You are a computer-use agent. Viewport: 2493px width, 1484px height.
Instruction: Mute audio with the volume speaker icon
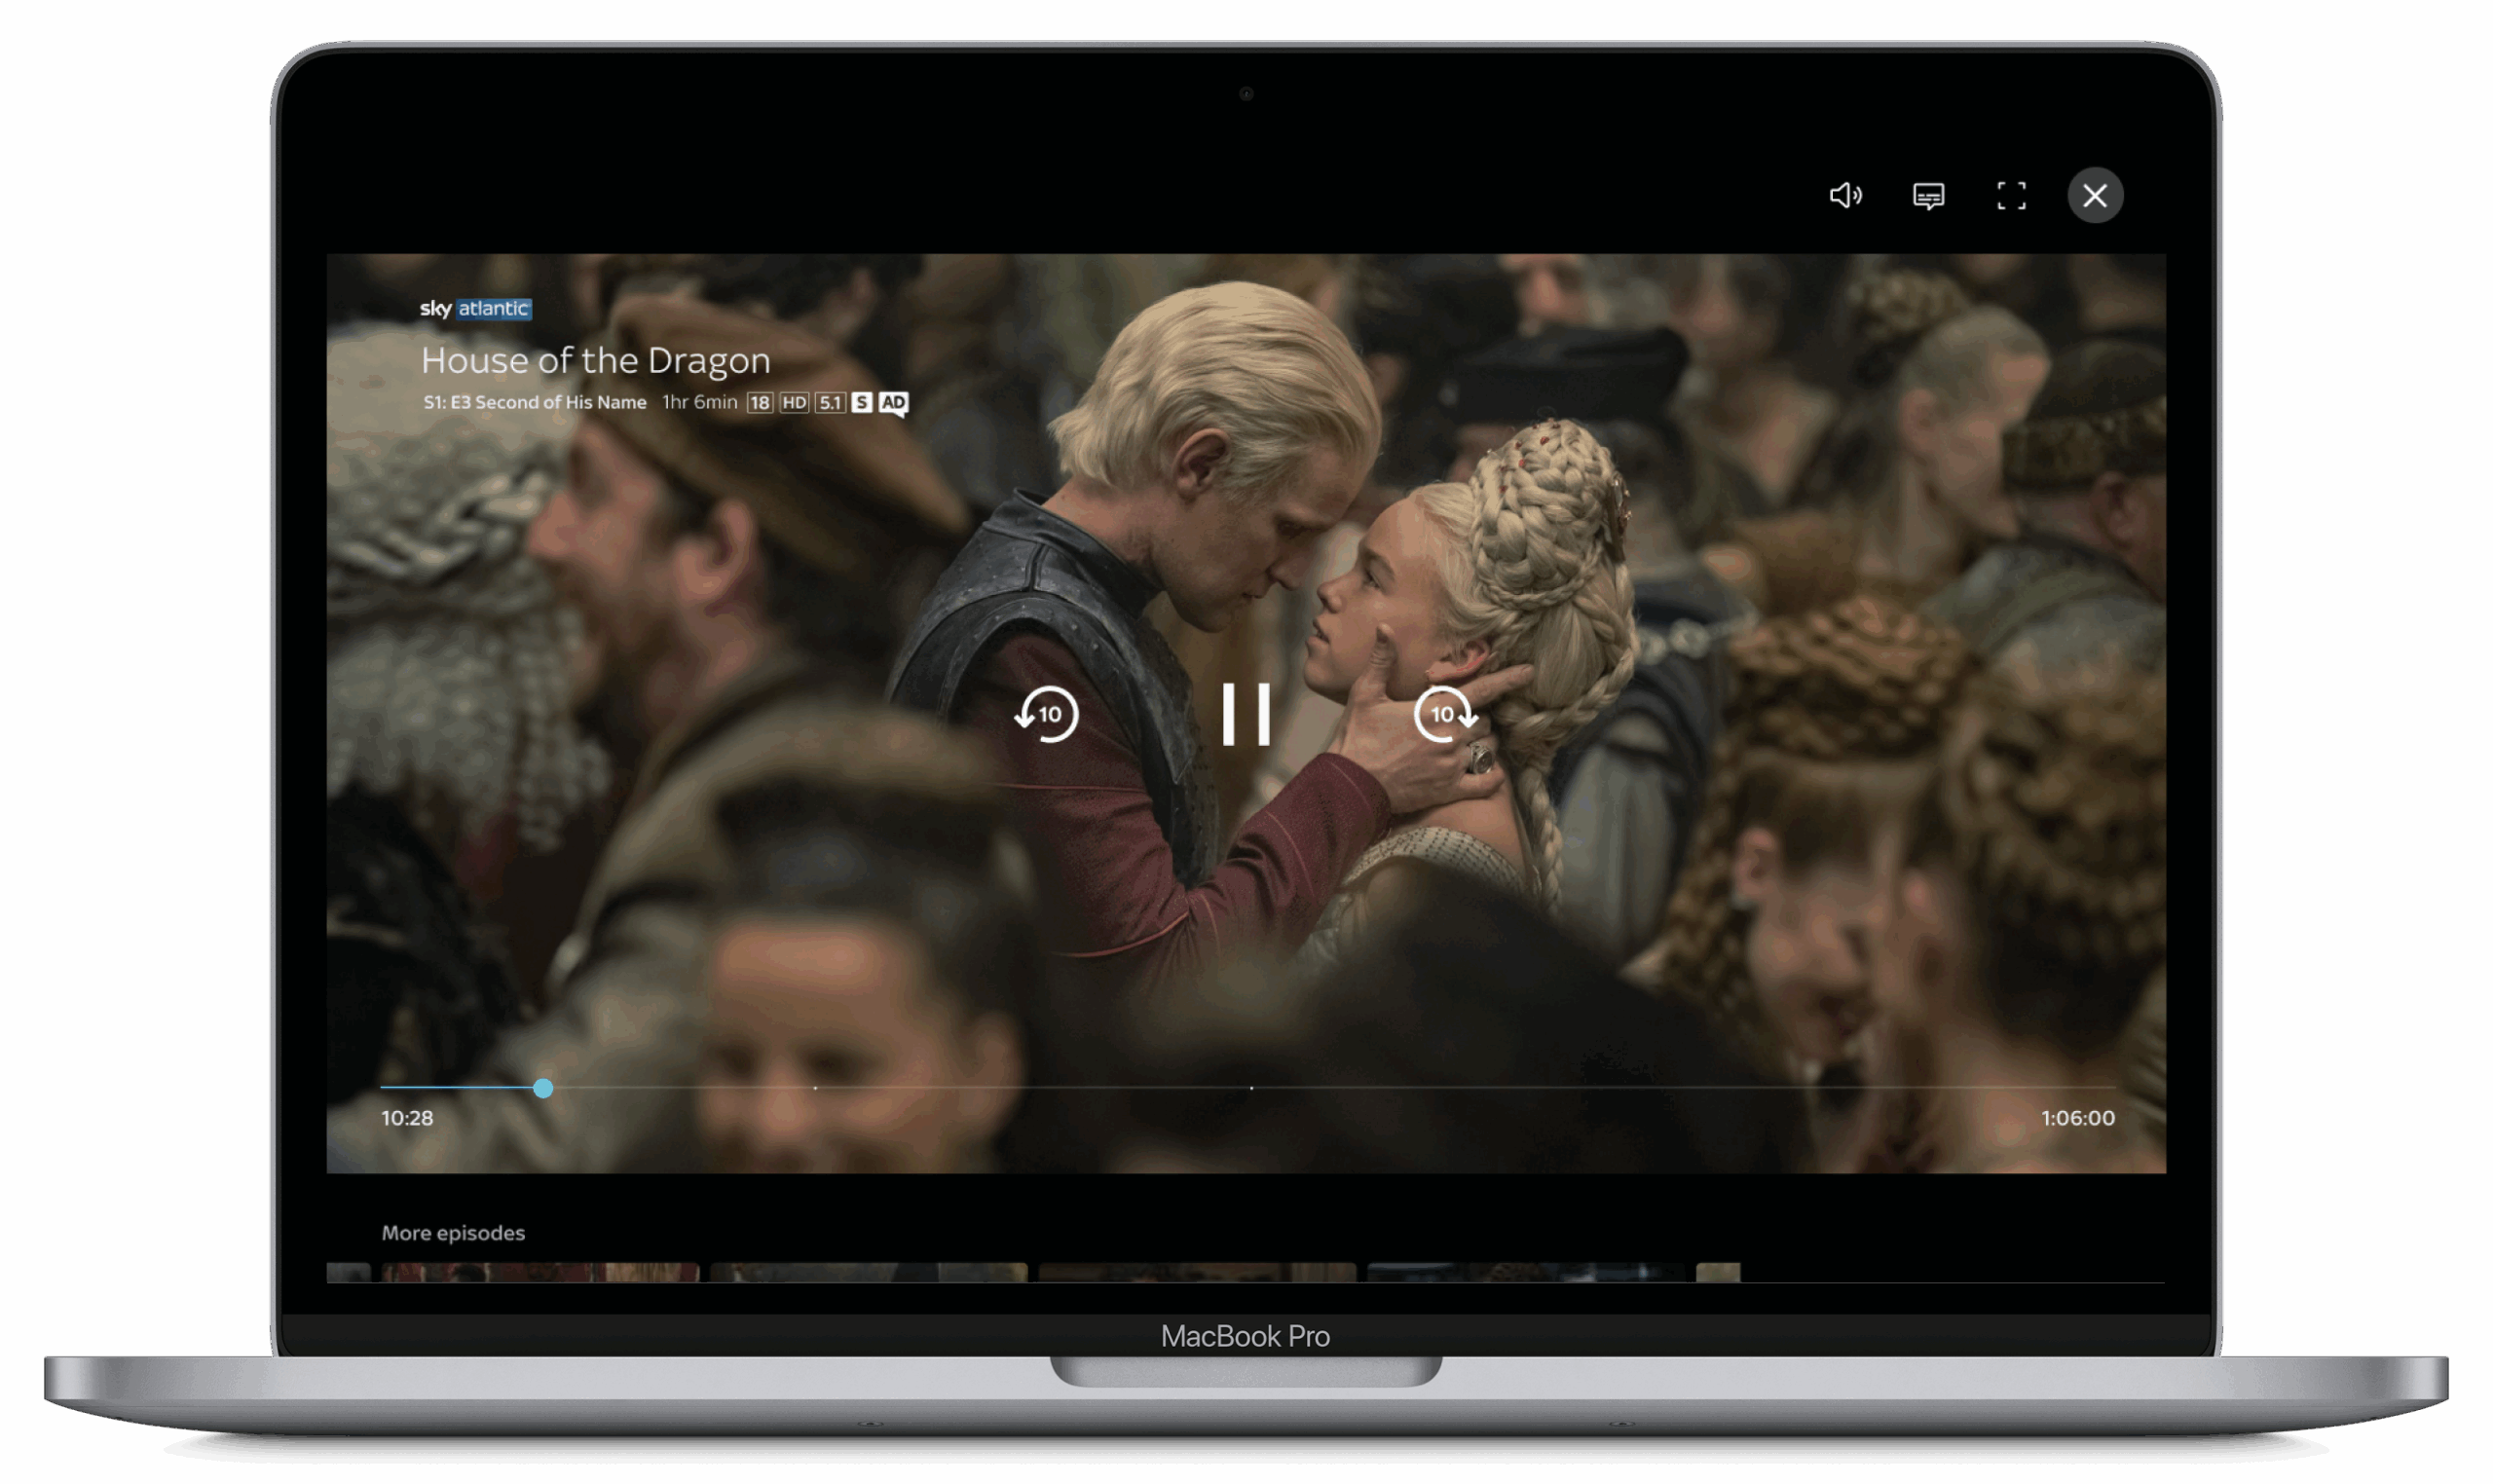pyautogui.click(x=1845, y=195)
